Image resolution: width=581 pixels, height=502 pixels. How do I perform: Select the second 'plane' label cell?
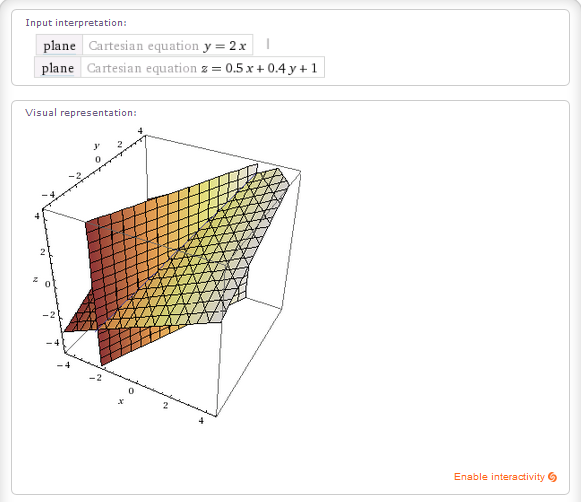pyautogui.click(x=57, y=67)
